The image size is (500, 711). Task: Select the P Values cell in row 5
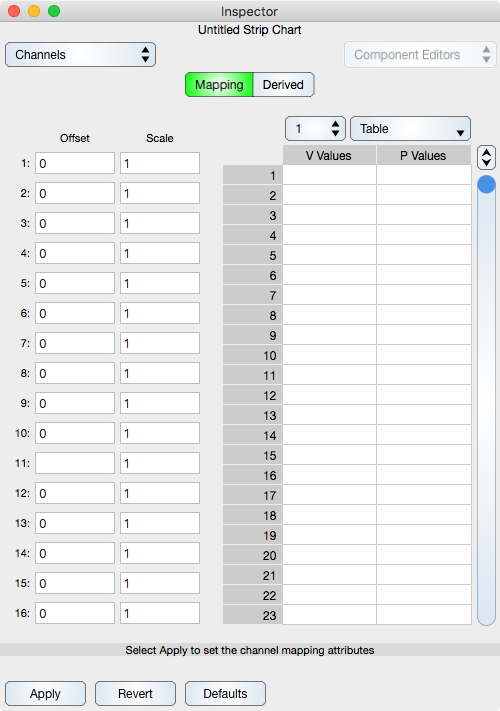tap(423, 255)
